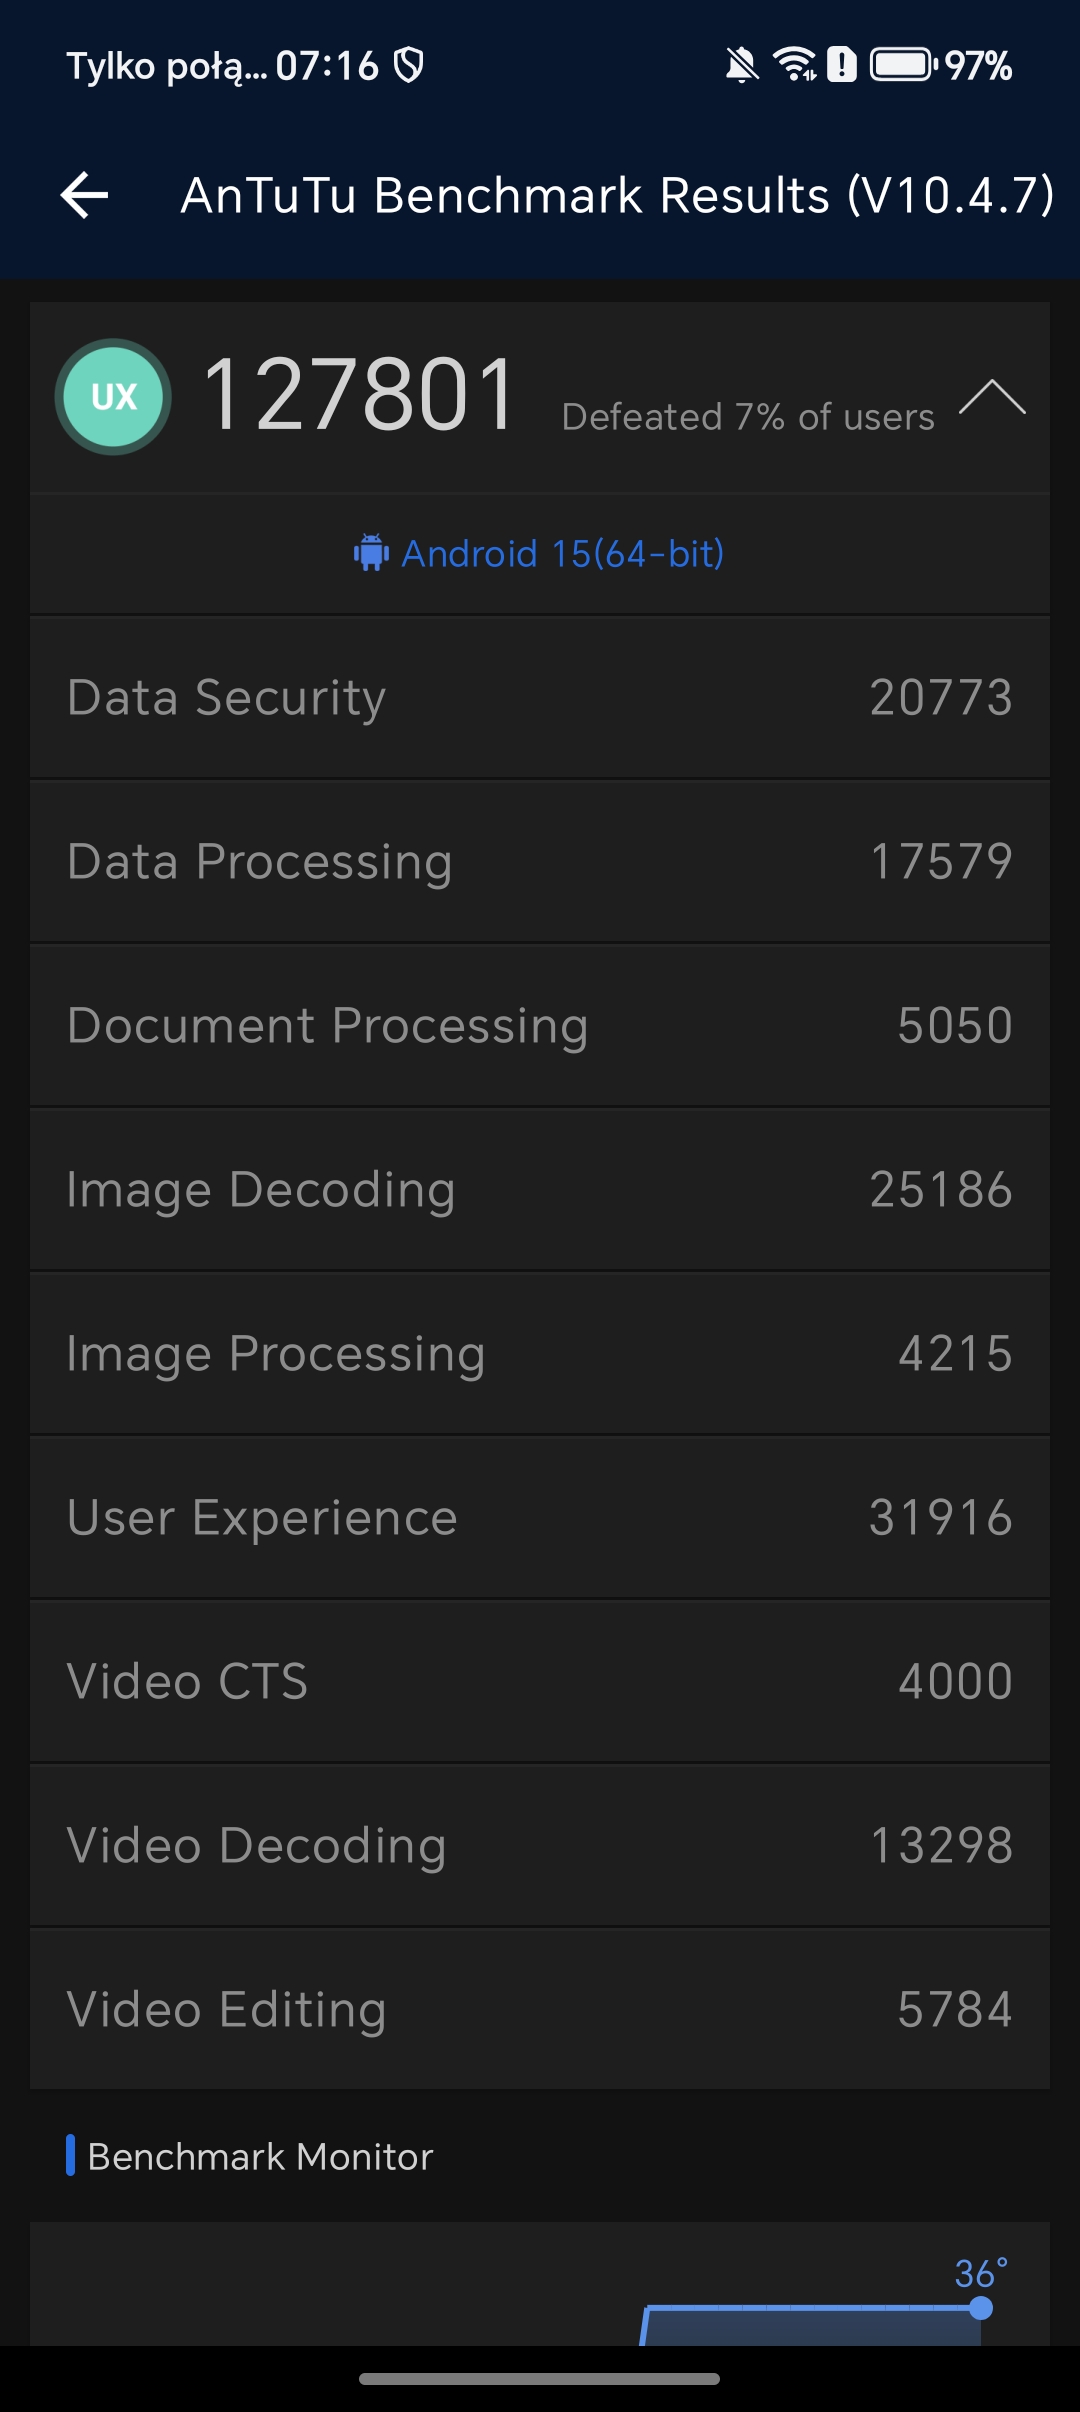The height and width of the screenshot is (2412, 1080).
Task: Tap the Video Decoding result row
Action: (x=540, y=1846)
